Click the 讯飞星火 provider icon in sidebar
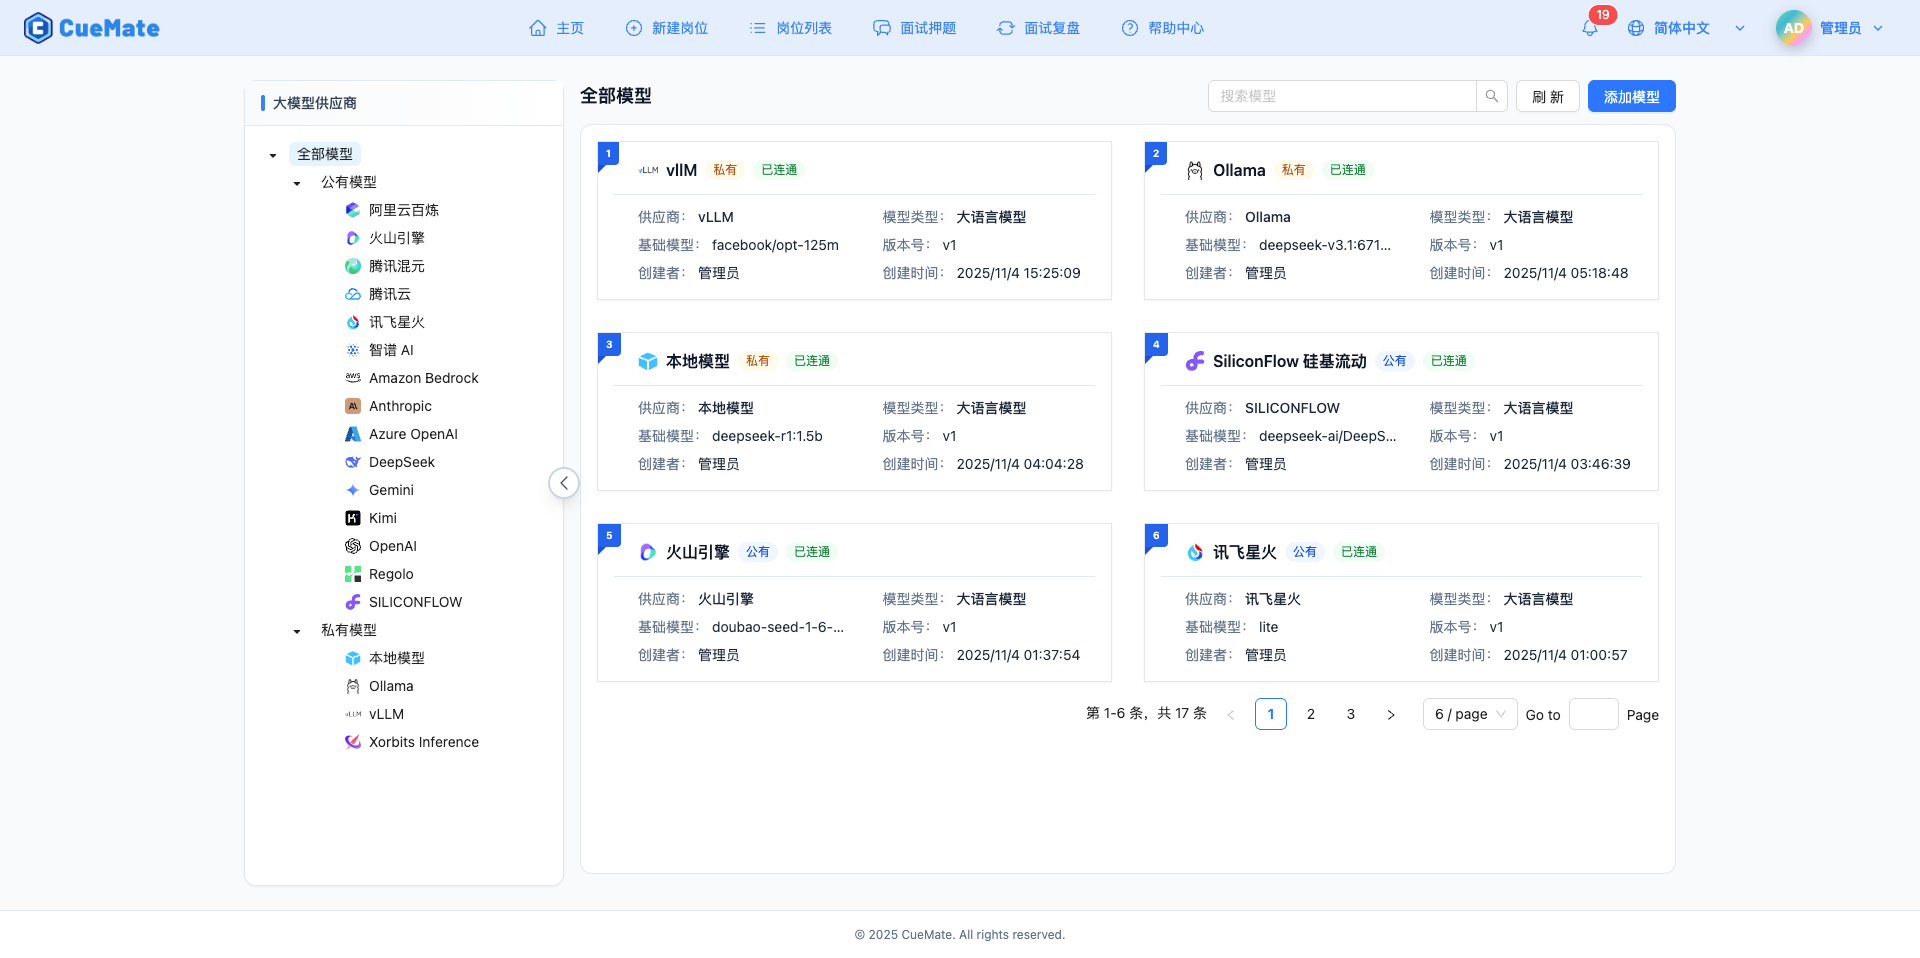Image resolution: width=1920 pixels, height=958 pixels. click(352, 322)
